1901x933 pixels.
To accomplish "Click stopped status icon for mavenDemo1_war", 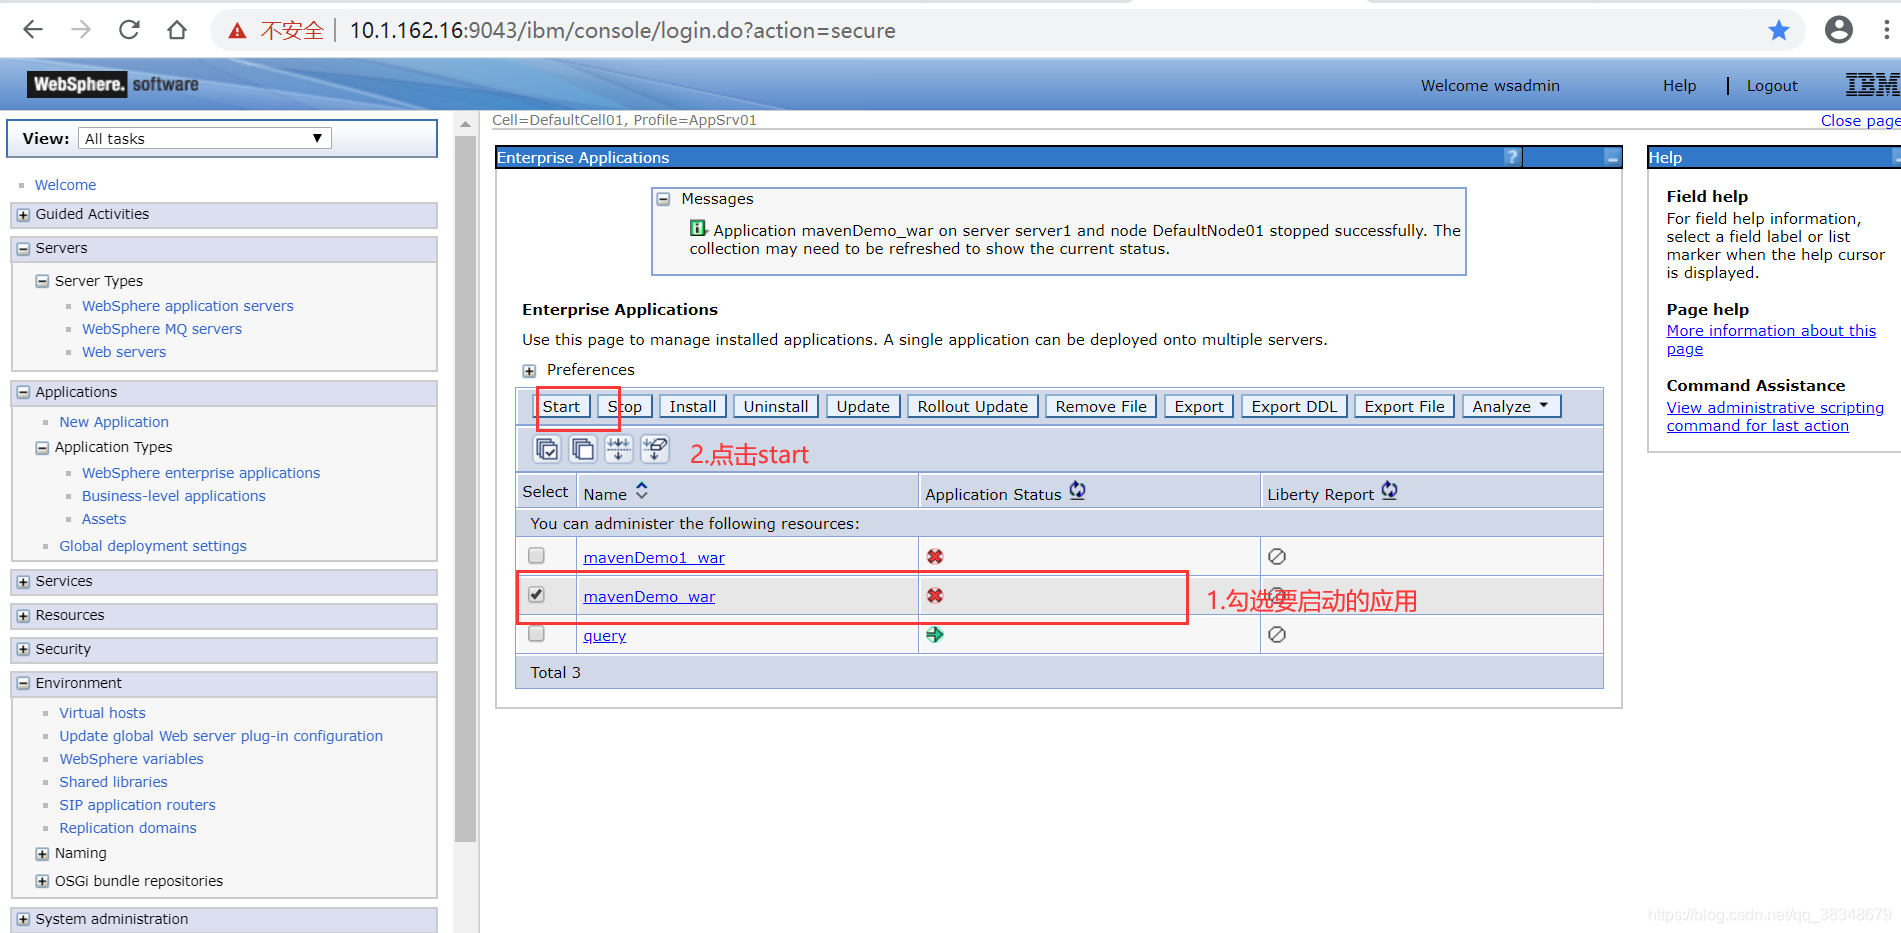I will pyautogui.click(x=935, y=556).
